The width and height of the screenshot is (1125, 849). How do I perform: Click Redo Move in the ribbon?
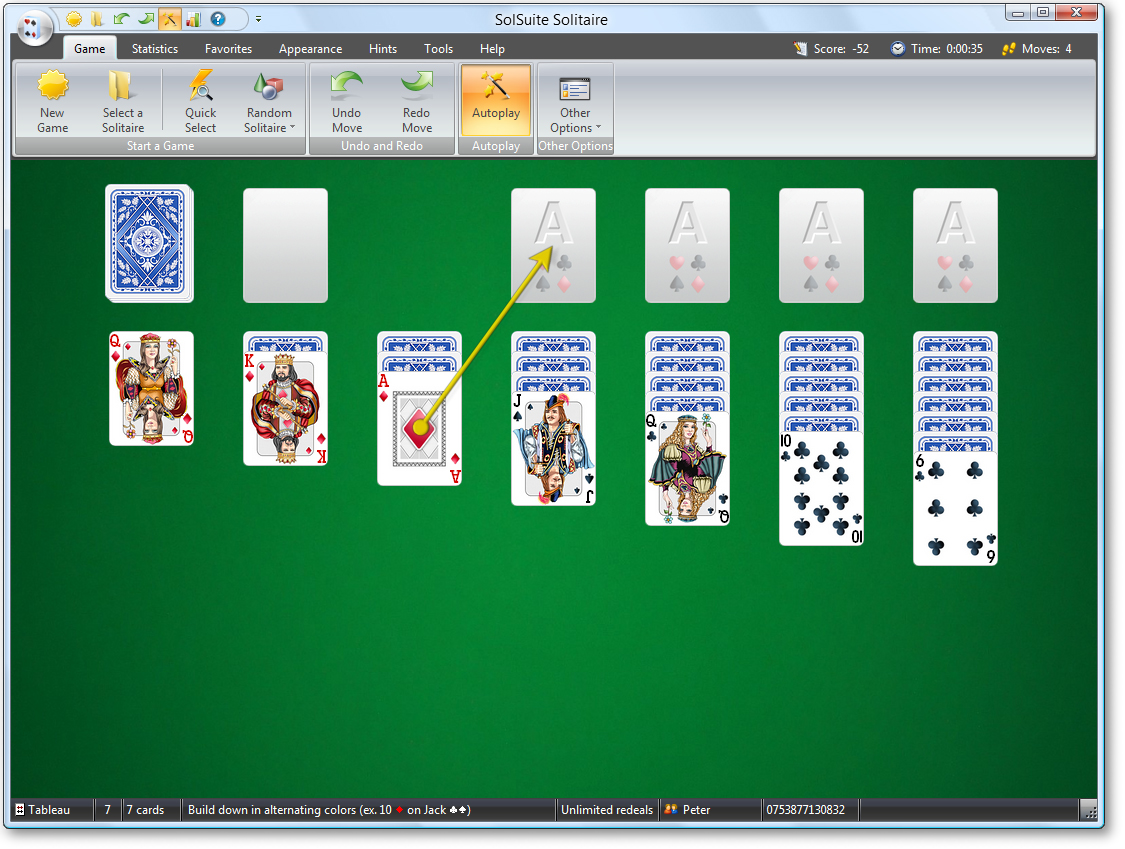coord(417,102)
